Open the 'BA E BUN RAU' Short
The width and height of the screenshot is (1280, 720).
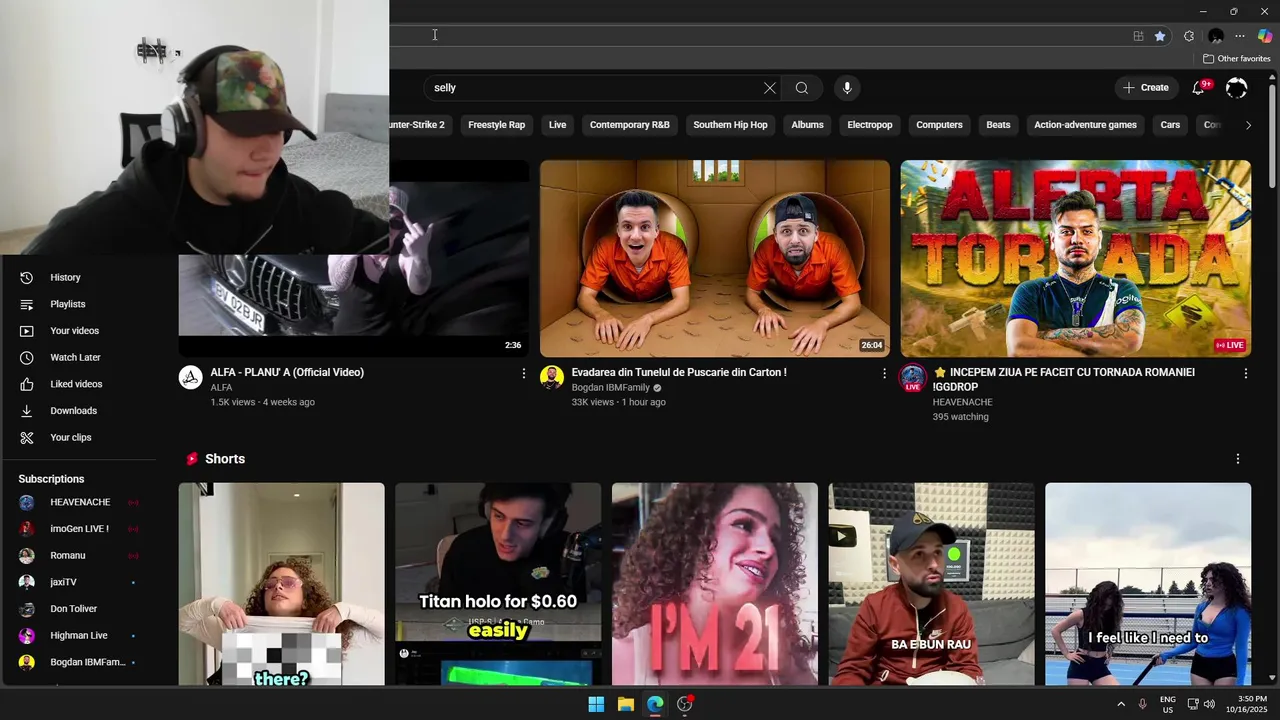(932, 584)
